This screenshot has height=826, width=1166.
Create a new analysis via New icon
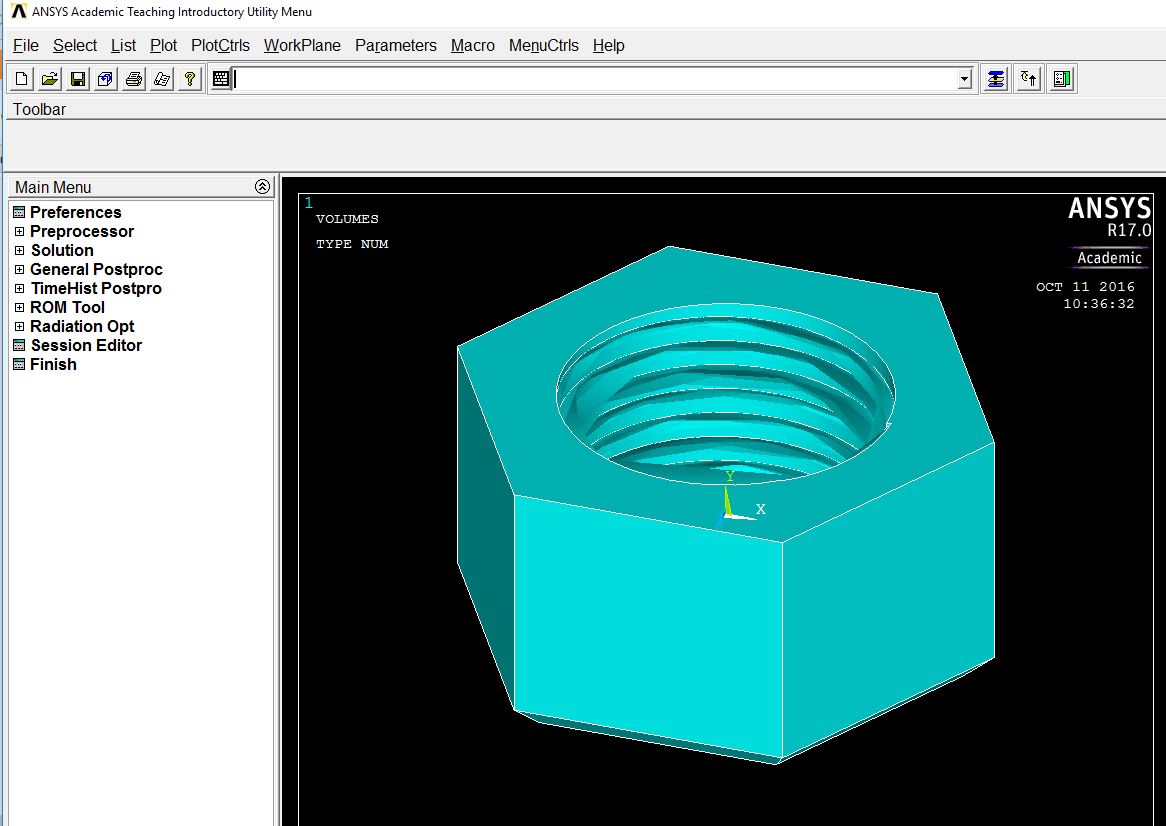[20, 78]
